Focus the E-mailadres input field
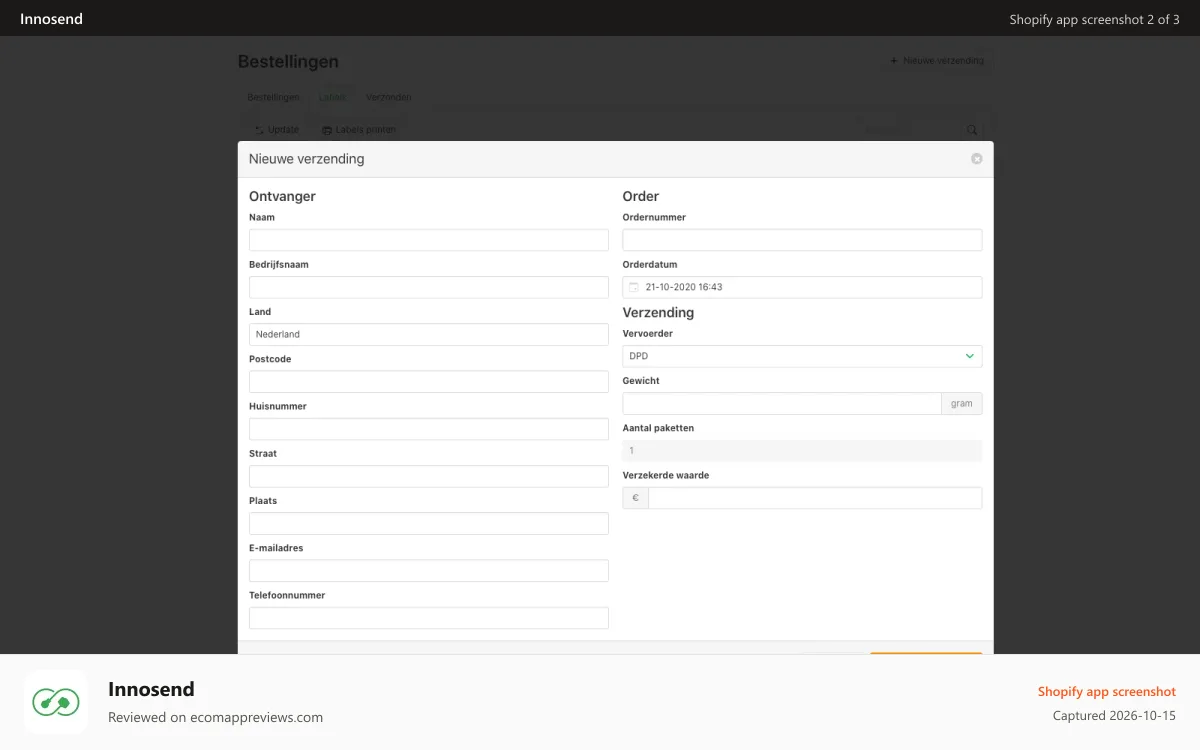This screenshot has width=1200, height=750. tap(429, 570)
